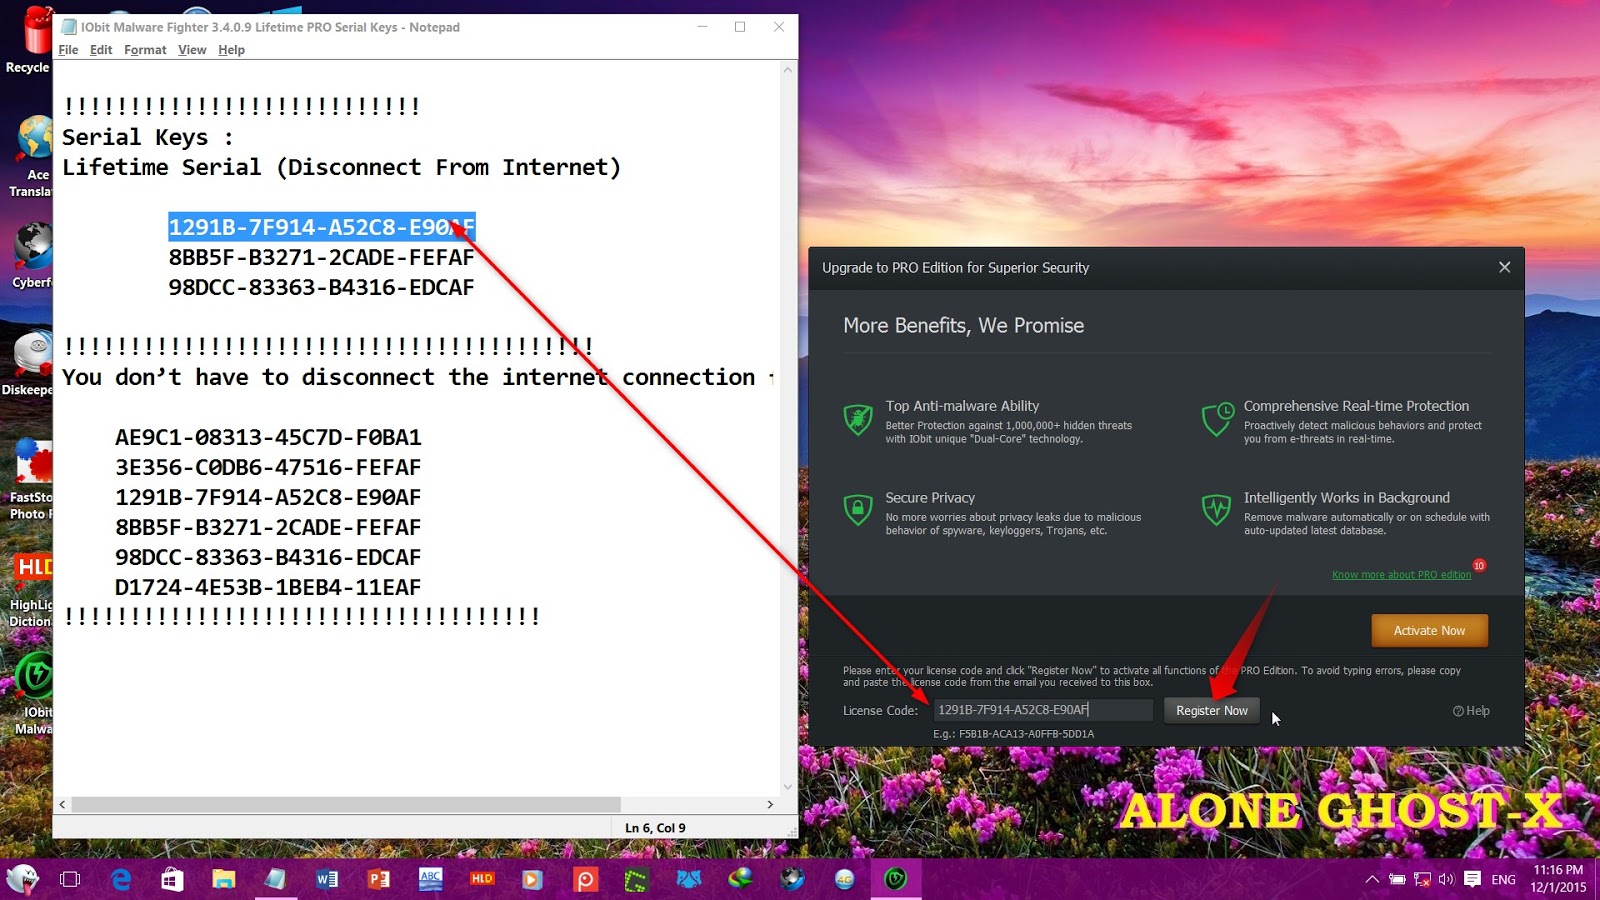The image size is (1600, 900).
Task: Click the Top Anti-malware Ability shield icon
Action: click(x=858, y=419)
